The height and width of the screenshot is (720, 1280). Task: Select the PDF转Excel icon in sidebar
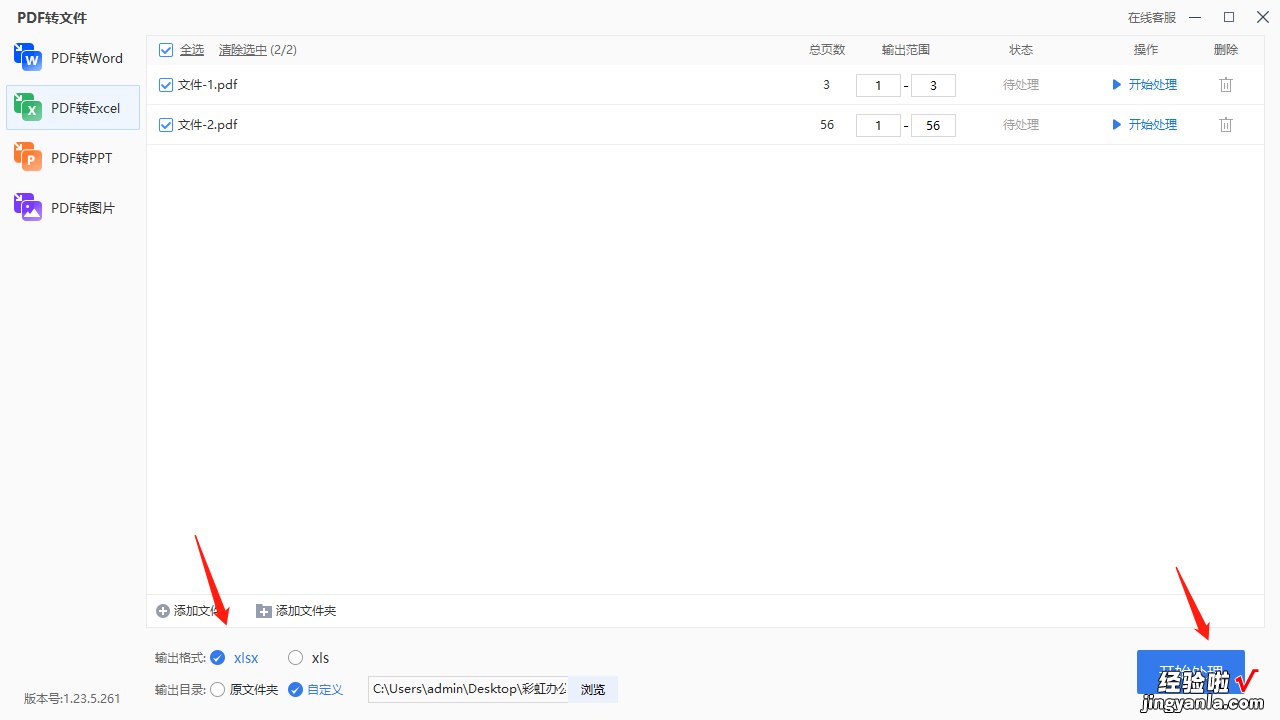(x=28, y=108)
